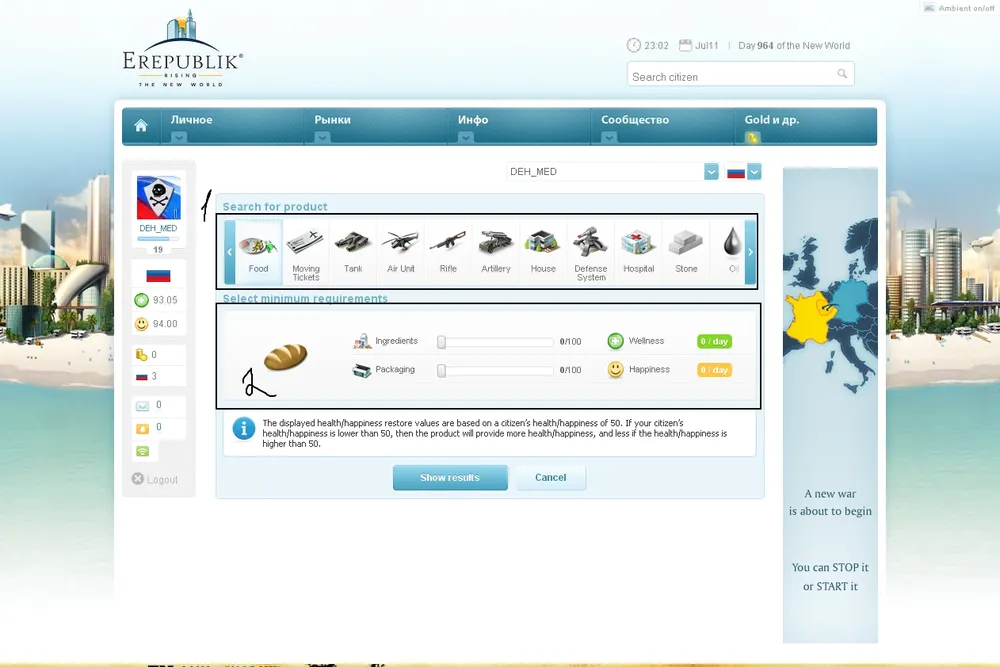The width and height of the screenshot is (1000, 667).
Task: Open the Инфо menu
Action: coord(473,120)
